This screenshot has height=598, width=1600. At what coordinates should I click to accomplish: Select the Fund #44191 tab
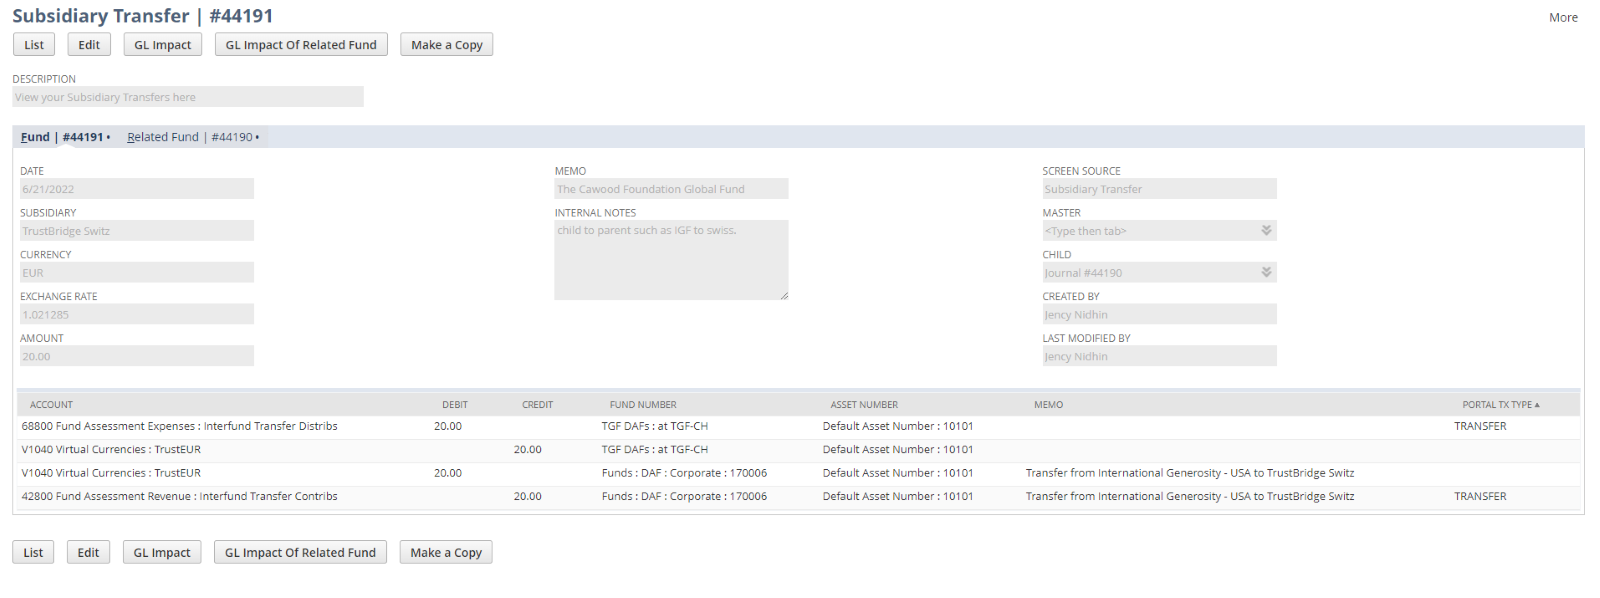(64, 137)
